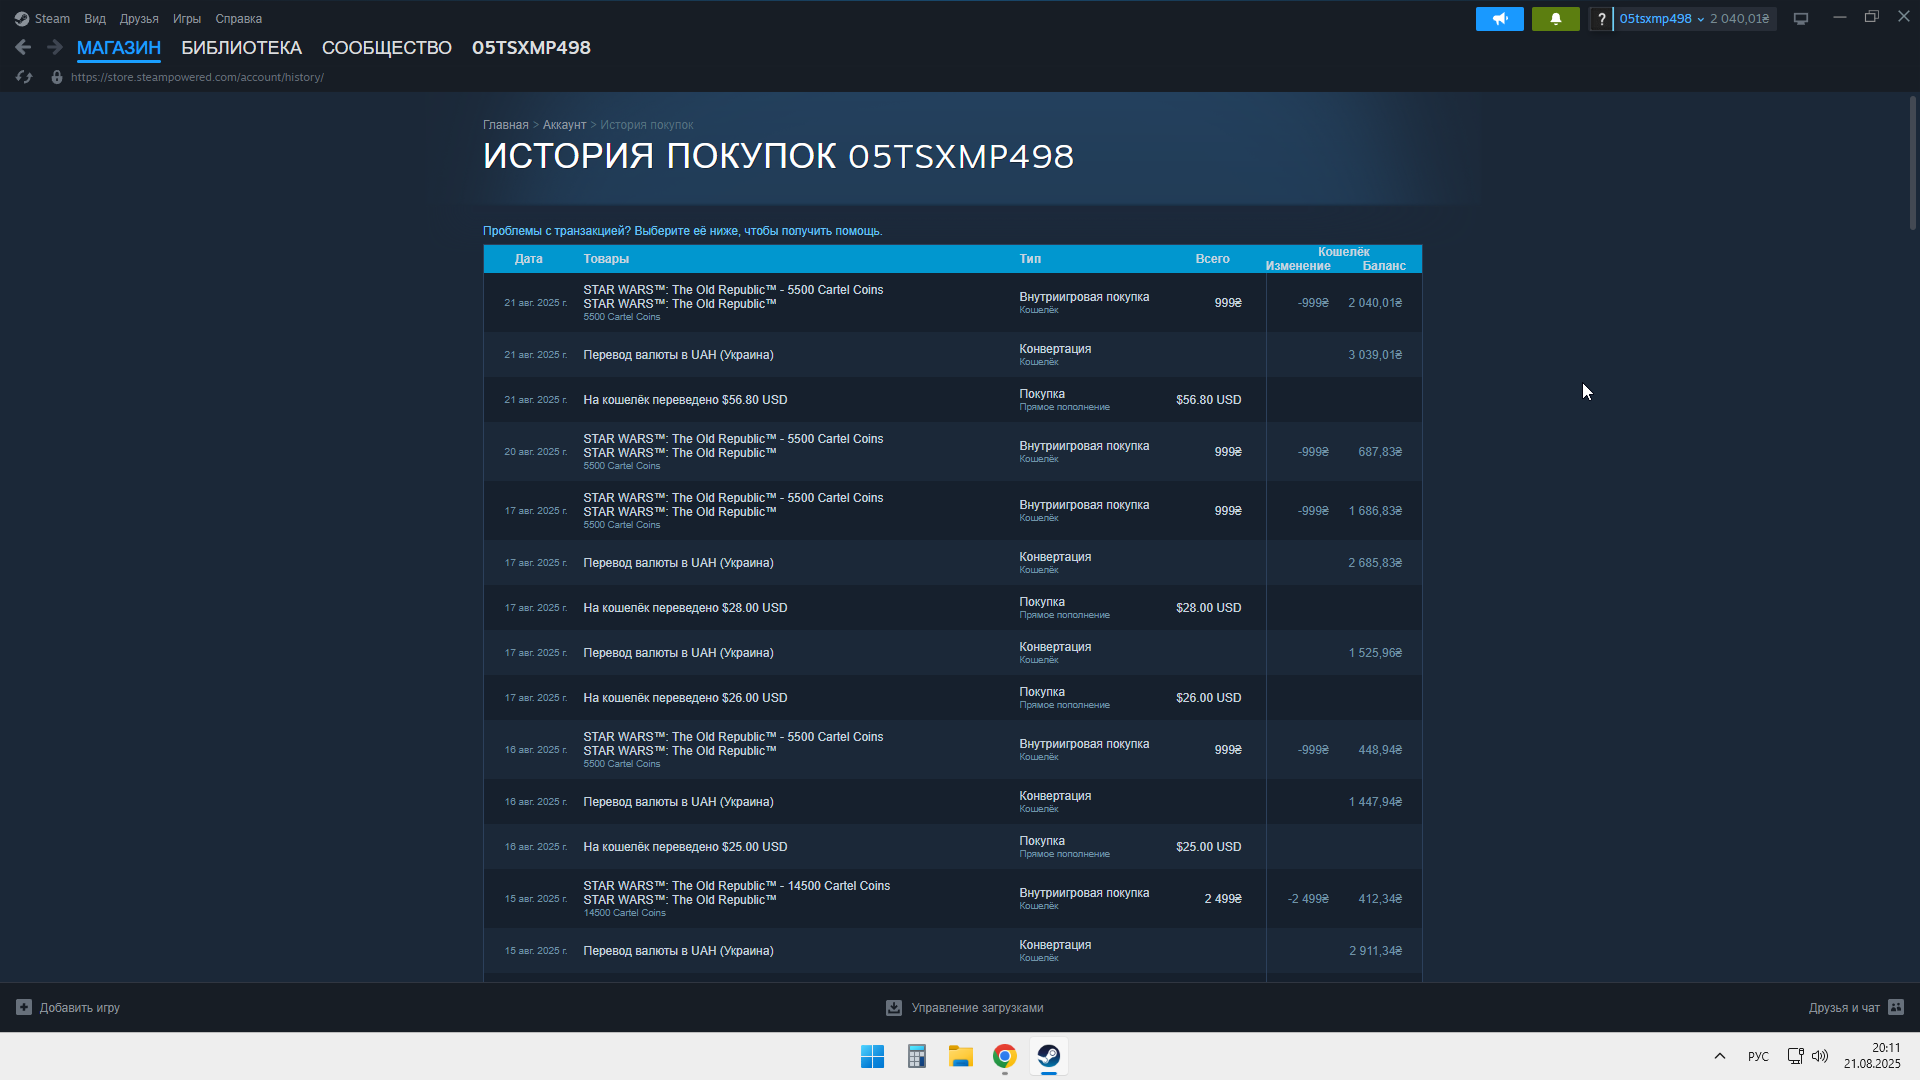Click the padlock icon beside the URL
The image size is (1920, 1080).
(57, 77)
